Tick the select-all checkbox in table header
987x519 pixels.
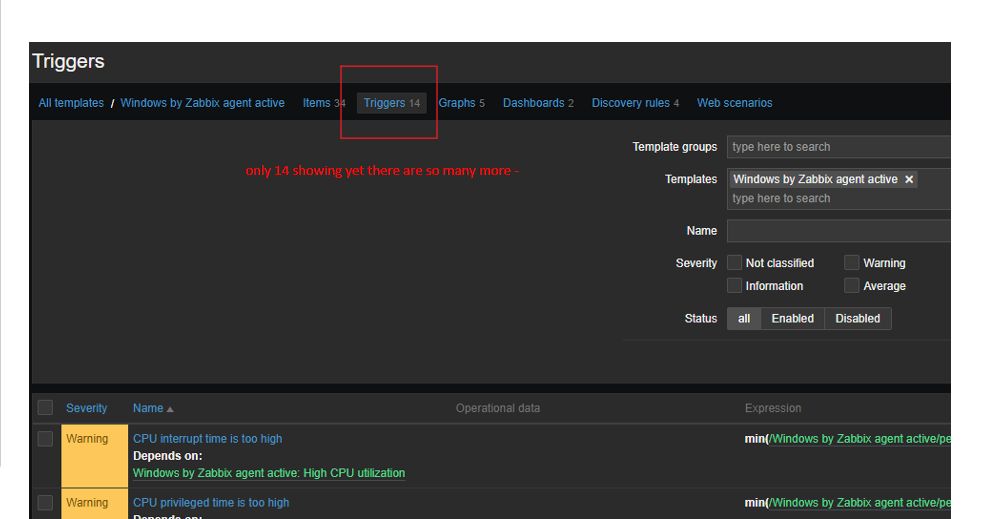coord(45,408)
